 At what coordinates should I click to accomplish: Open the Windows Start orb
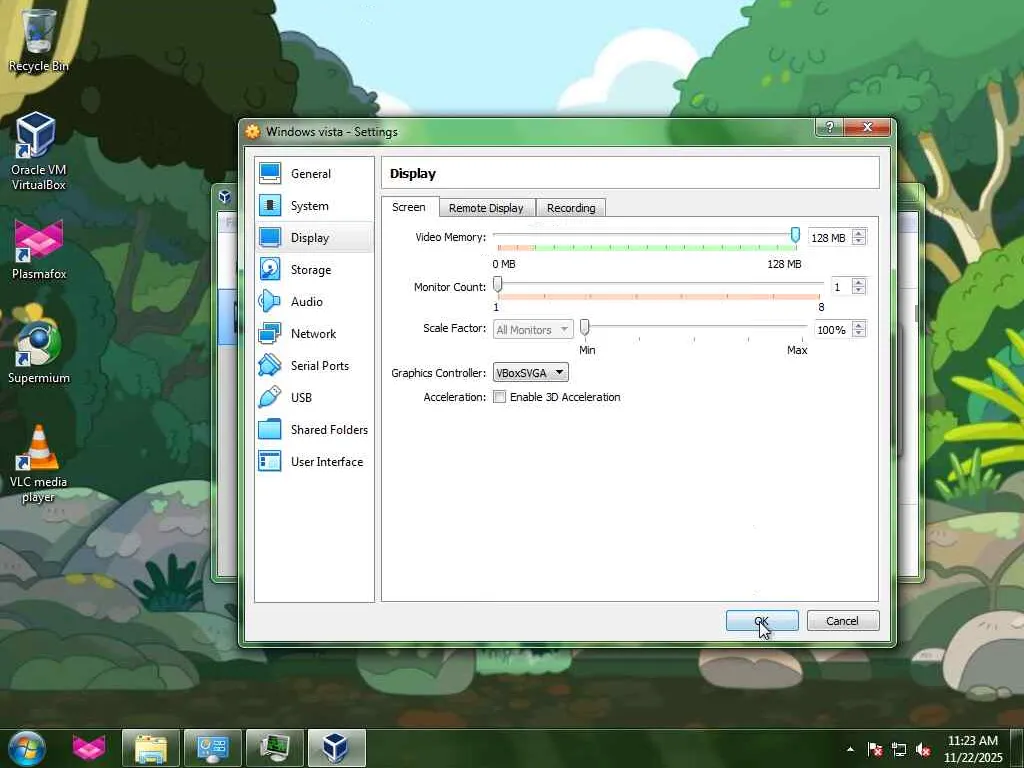27,748
